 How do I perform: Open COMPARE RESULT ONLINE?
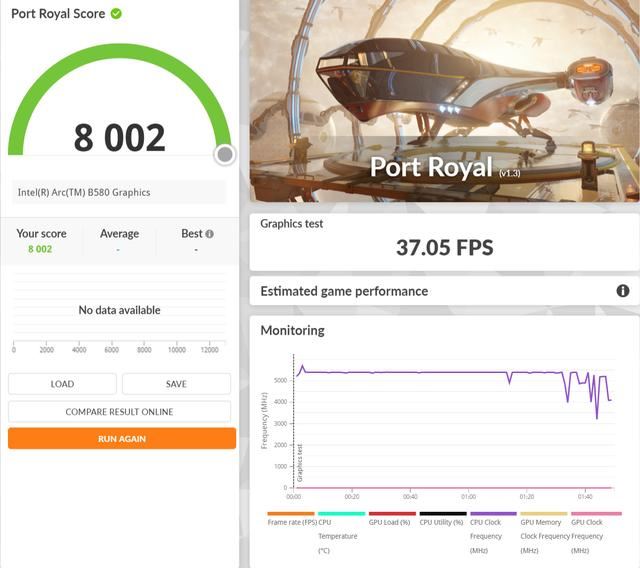pyautogui.click(x=120, y=412)
